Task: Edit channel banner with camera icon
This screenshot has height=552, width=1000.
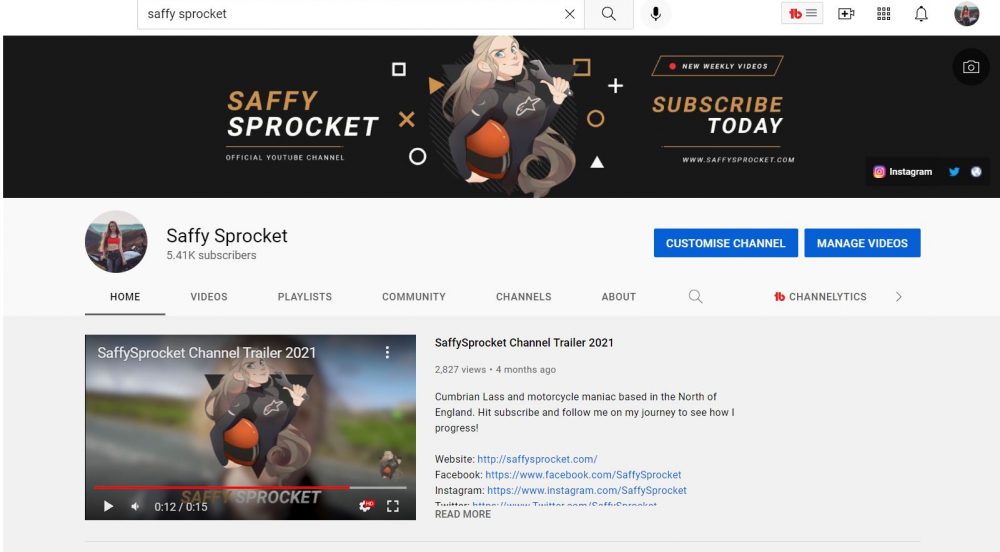Action: click(x=971, y=67)
